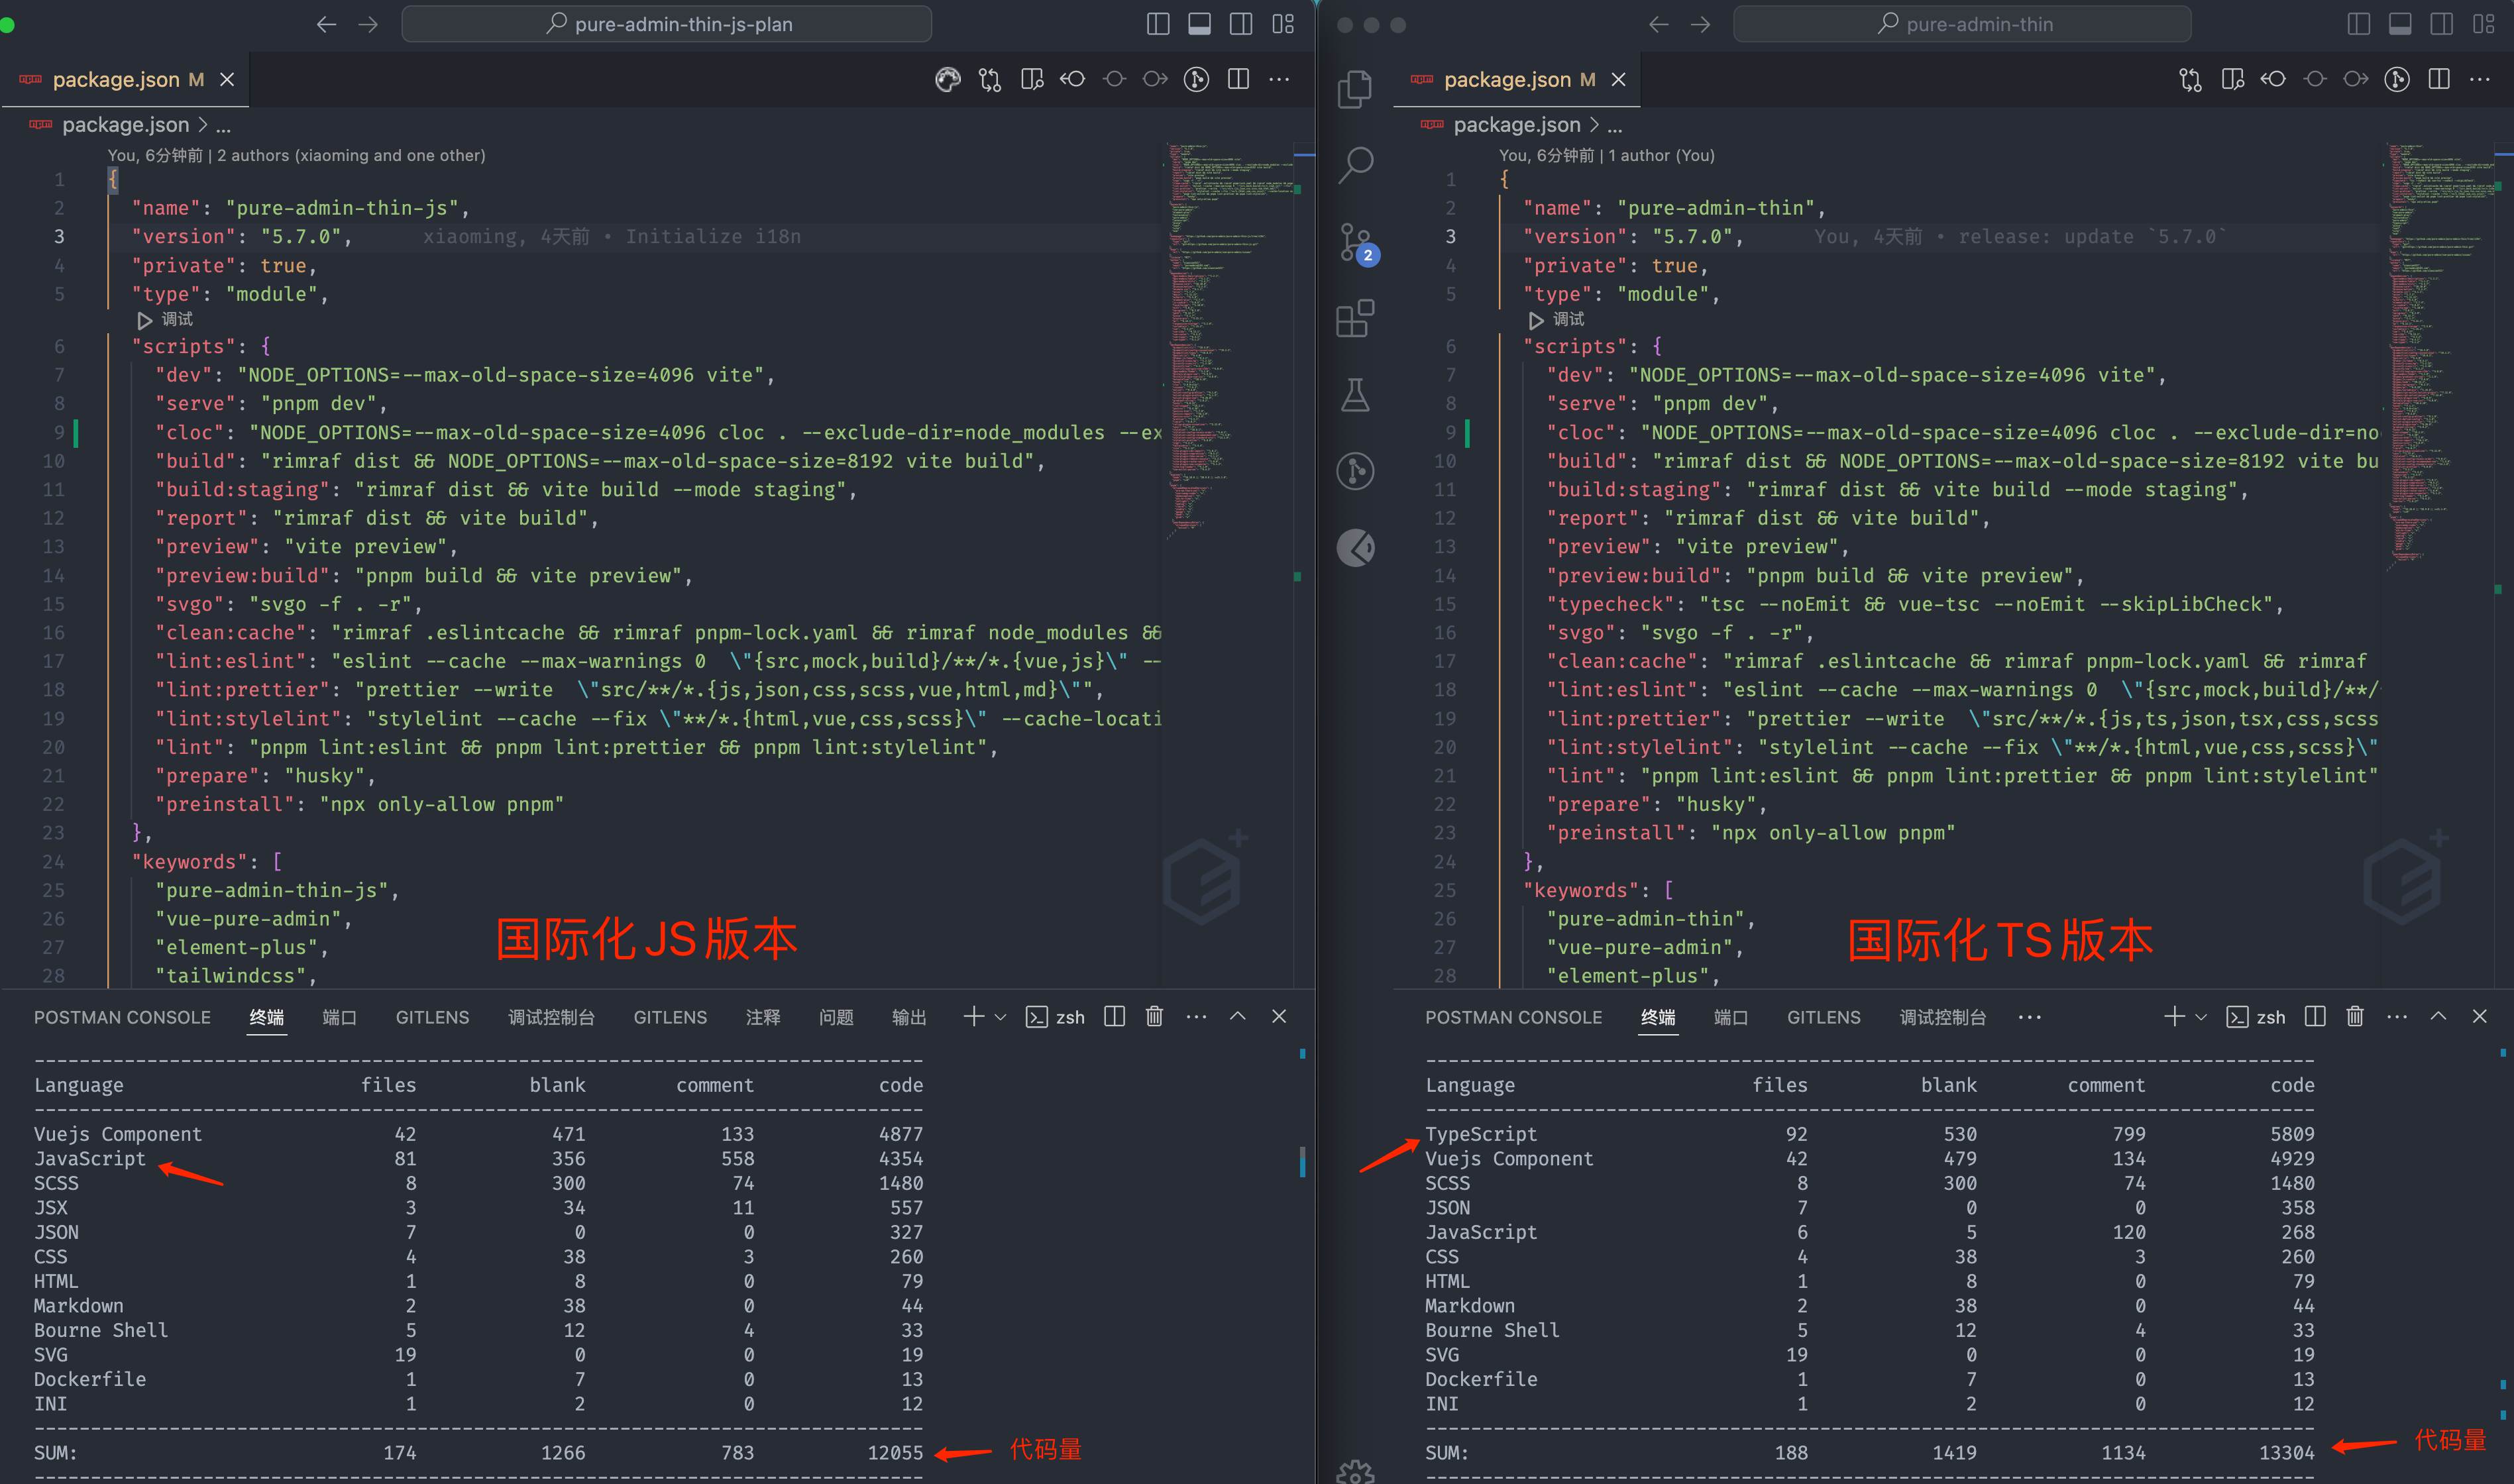Open Explorer in right window activity bar
The width and height of the screenshot is (2514, 1484).
(x=1355, y=88)
